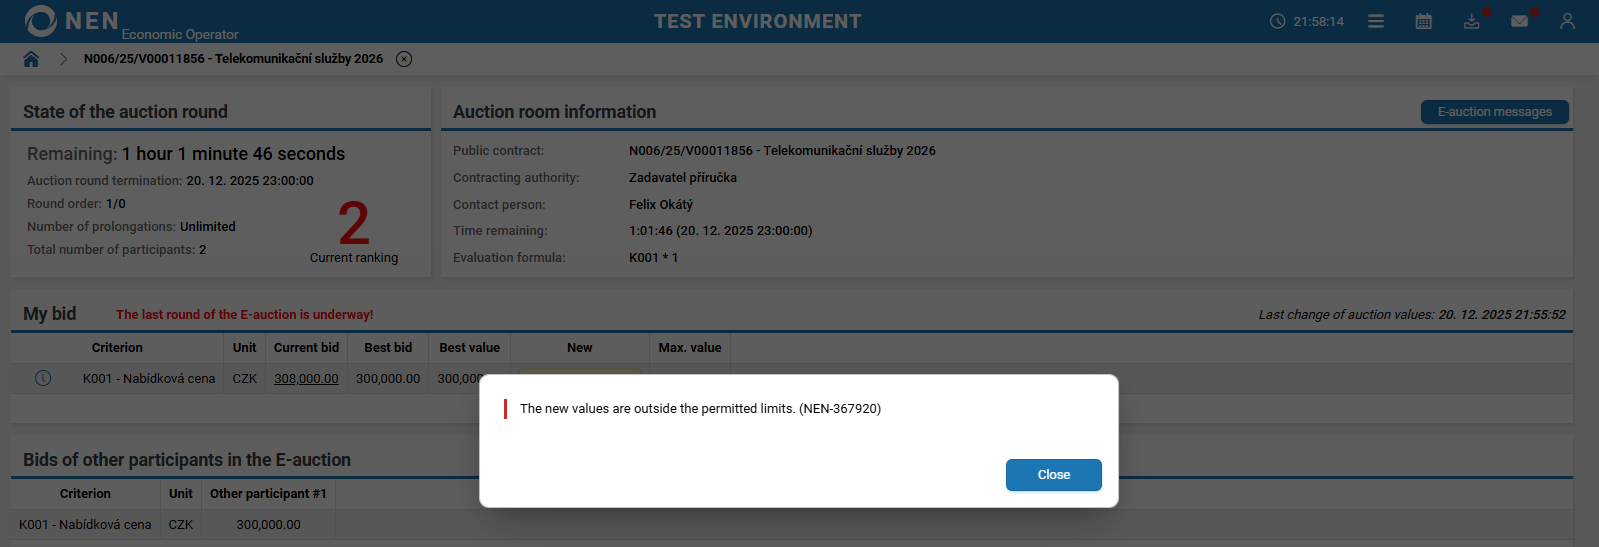This screenshot has width=1599, height=547.
Task: Open the downloads inbox icon
Action: pyautogui.click(x=1472, y=21)
